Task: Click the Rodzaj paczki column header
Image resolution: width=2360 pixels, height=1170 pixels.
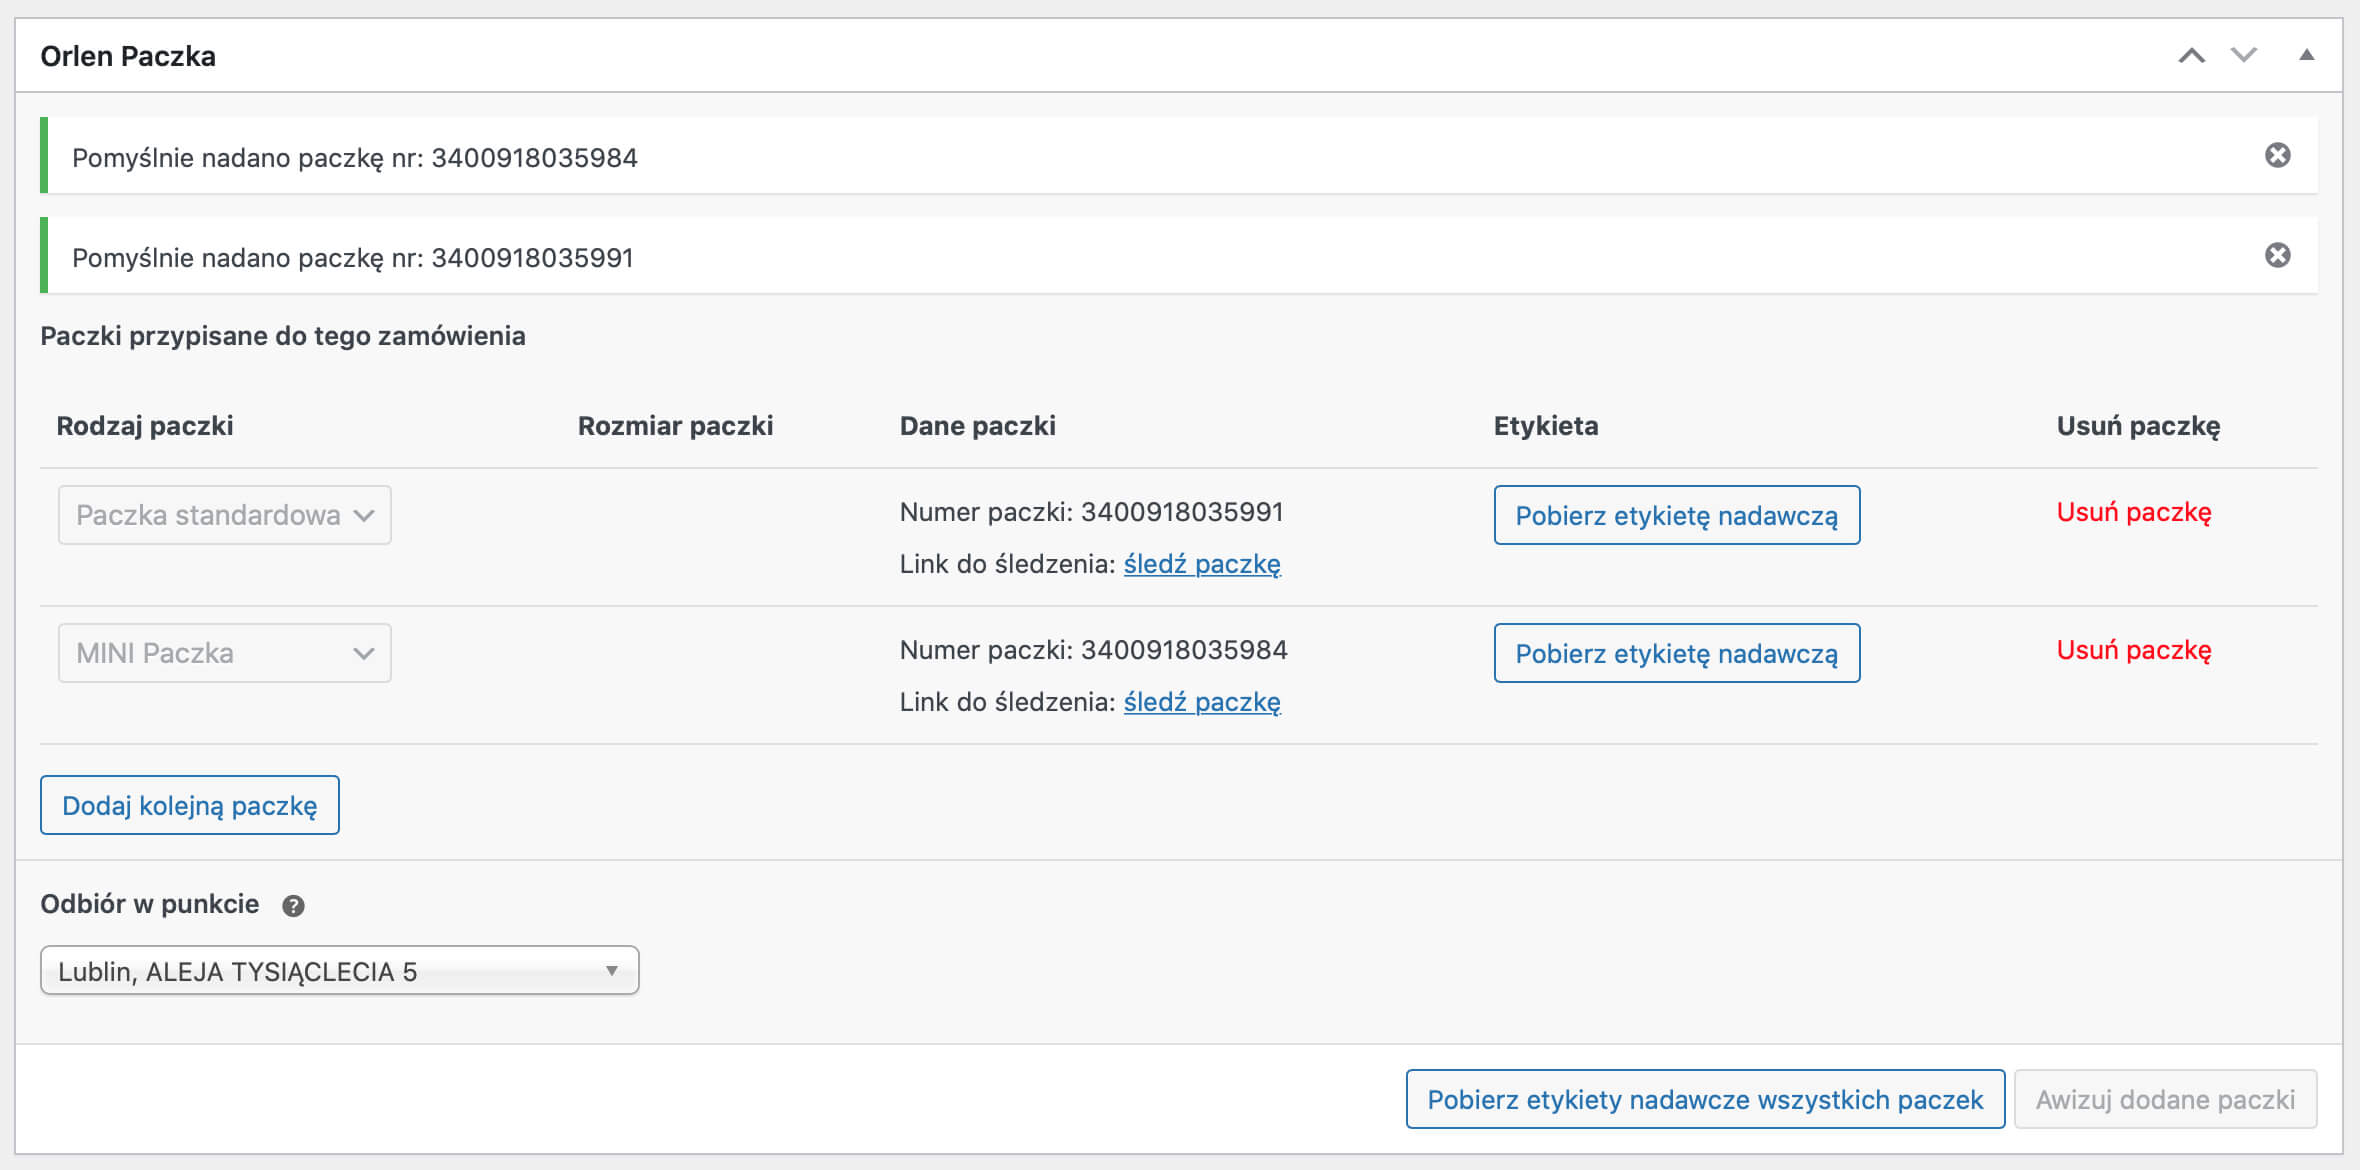Action: pyautogui.click(x=145, y=426)
